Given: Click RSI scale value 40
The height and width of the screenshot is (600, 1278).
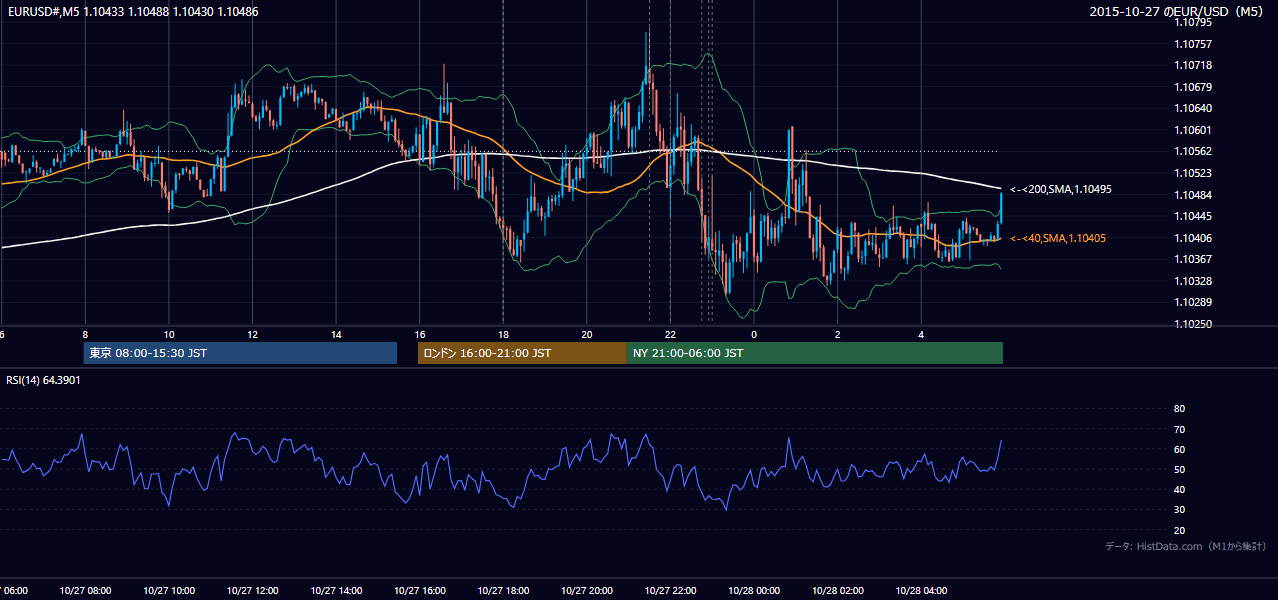Looking at the screenshot, I should tap(1179, 490).
